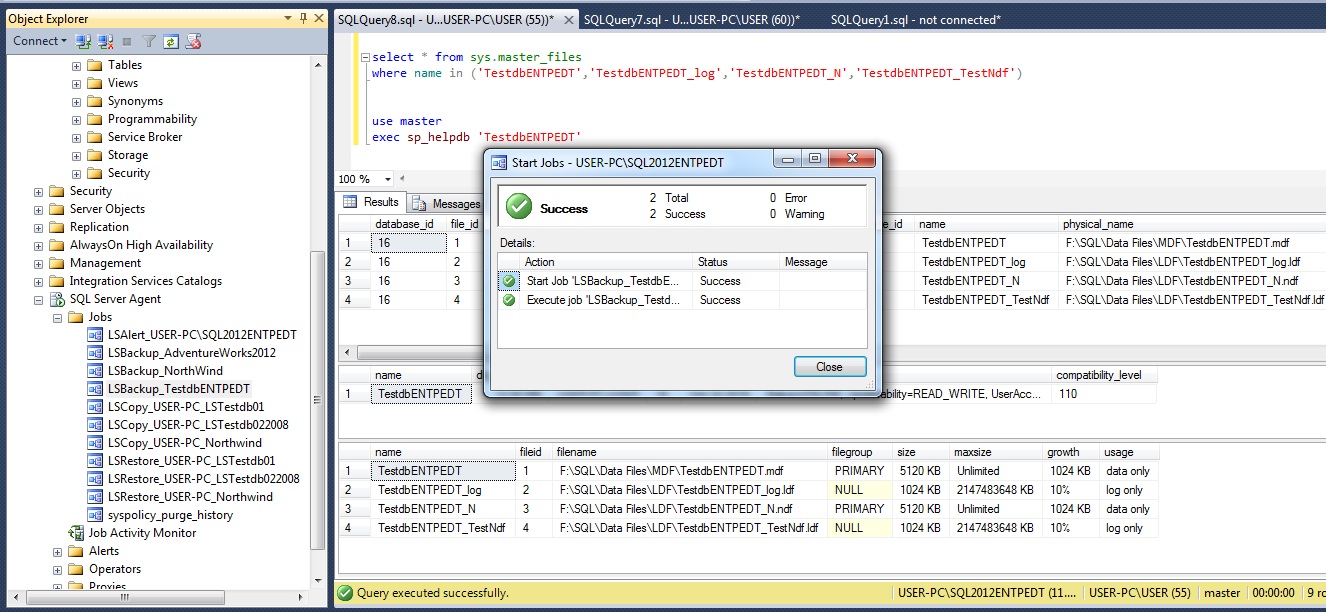Select the LSCopy_USER-PC_LSTestdb01 job icon
This screenshot has width=1326, height=612.
pyautogui.click(x=96, y=407)
